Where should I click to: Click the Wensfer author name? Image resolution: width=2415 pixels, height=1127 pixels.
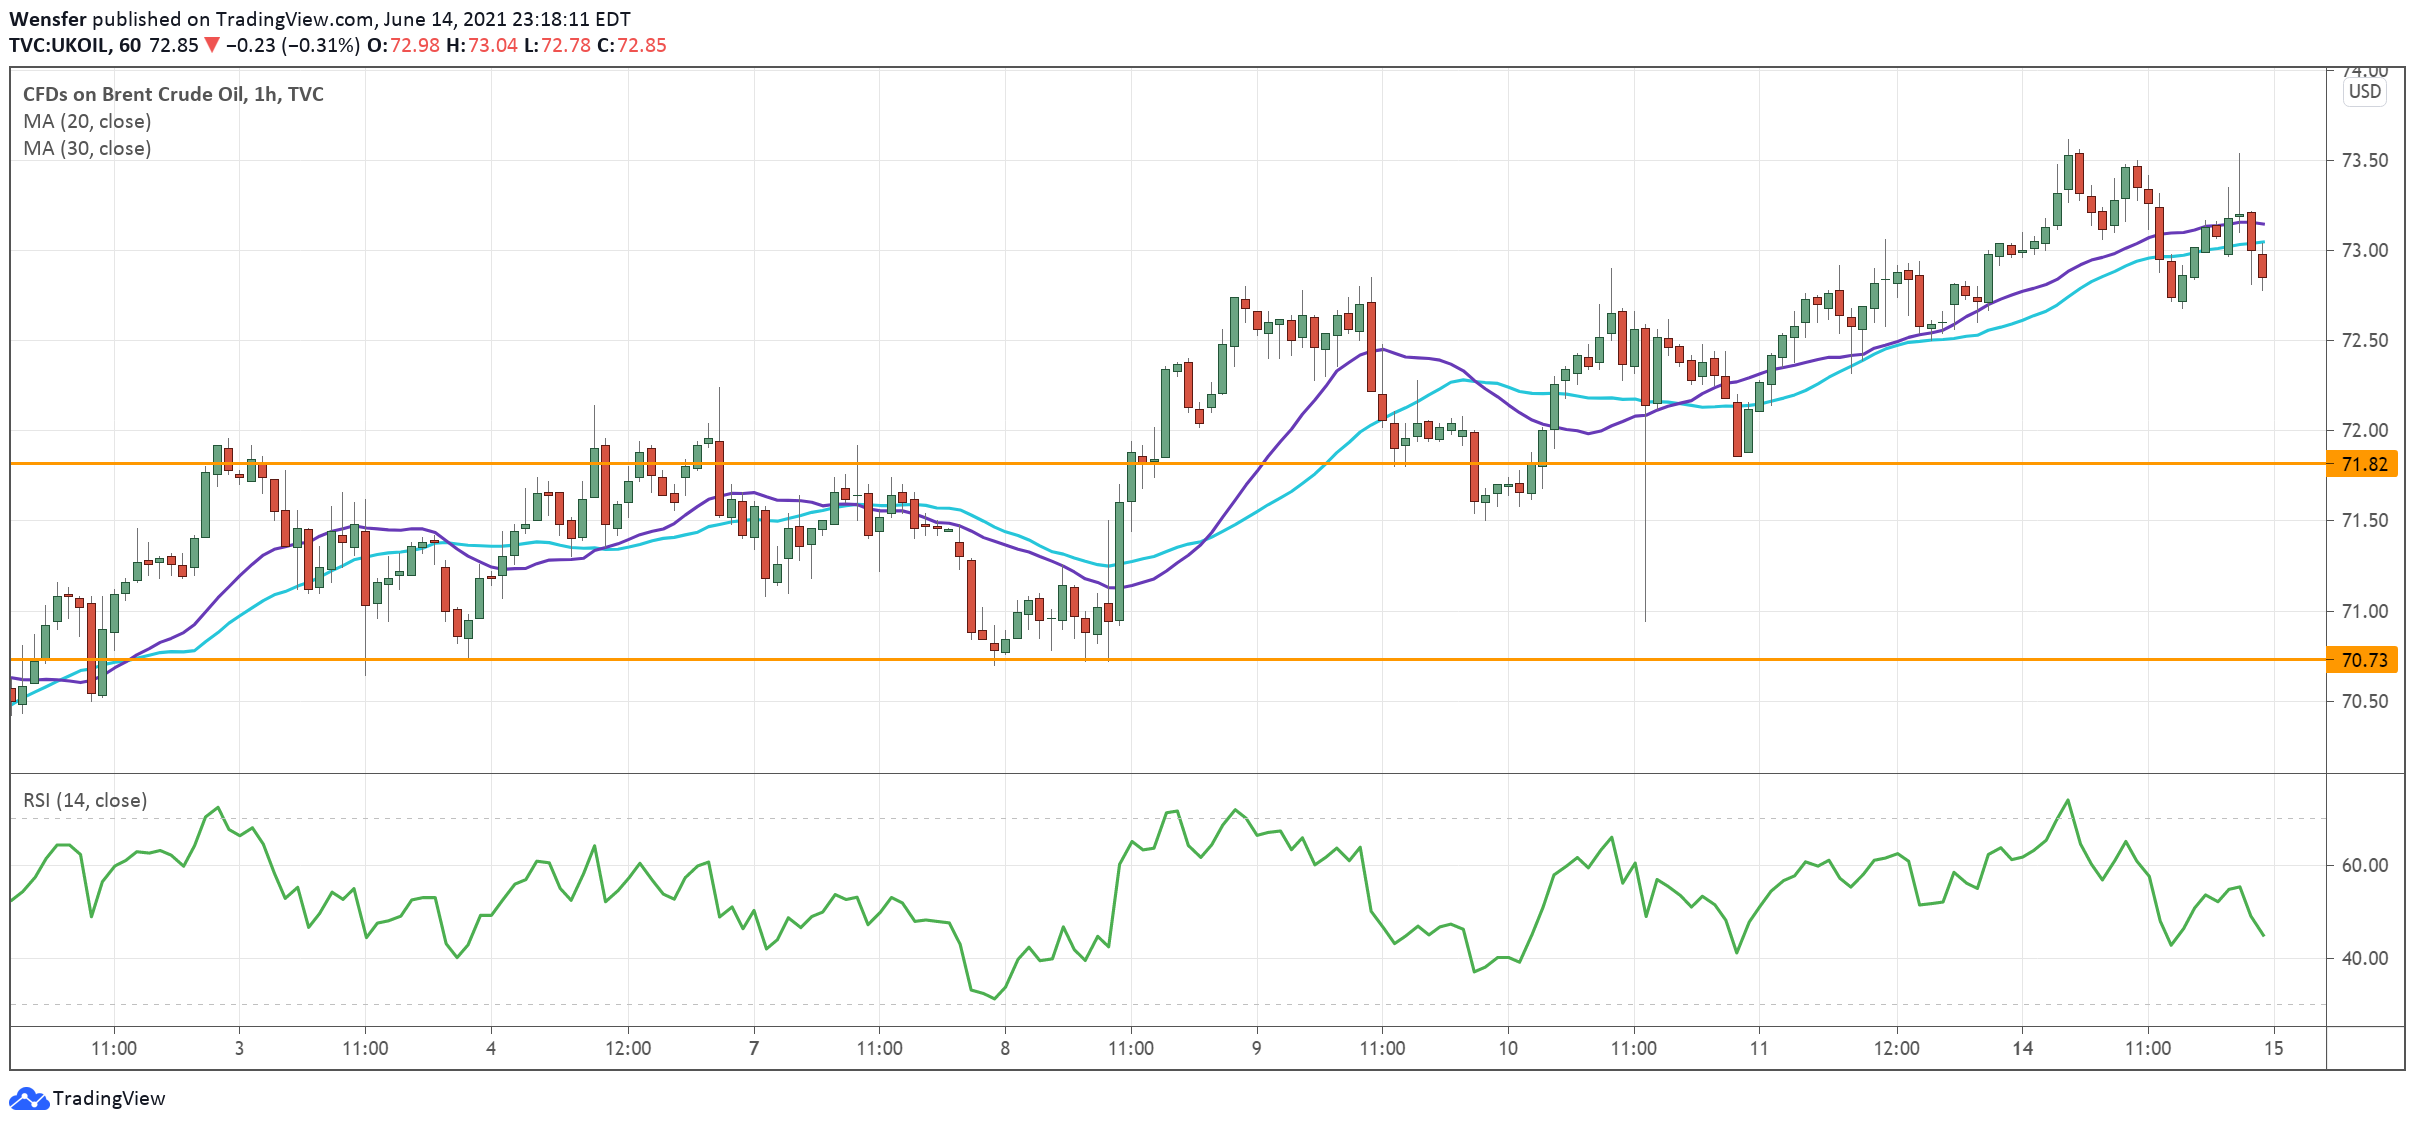pos(47,19)
